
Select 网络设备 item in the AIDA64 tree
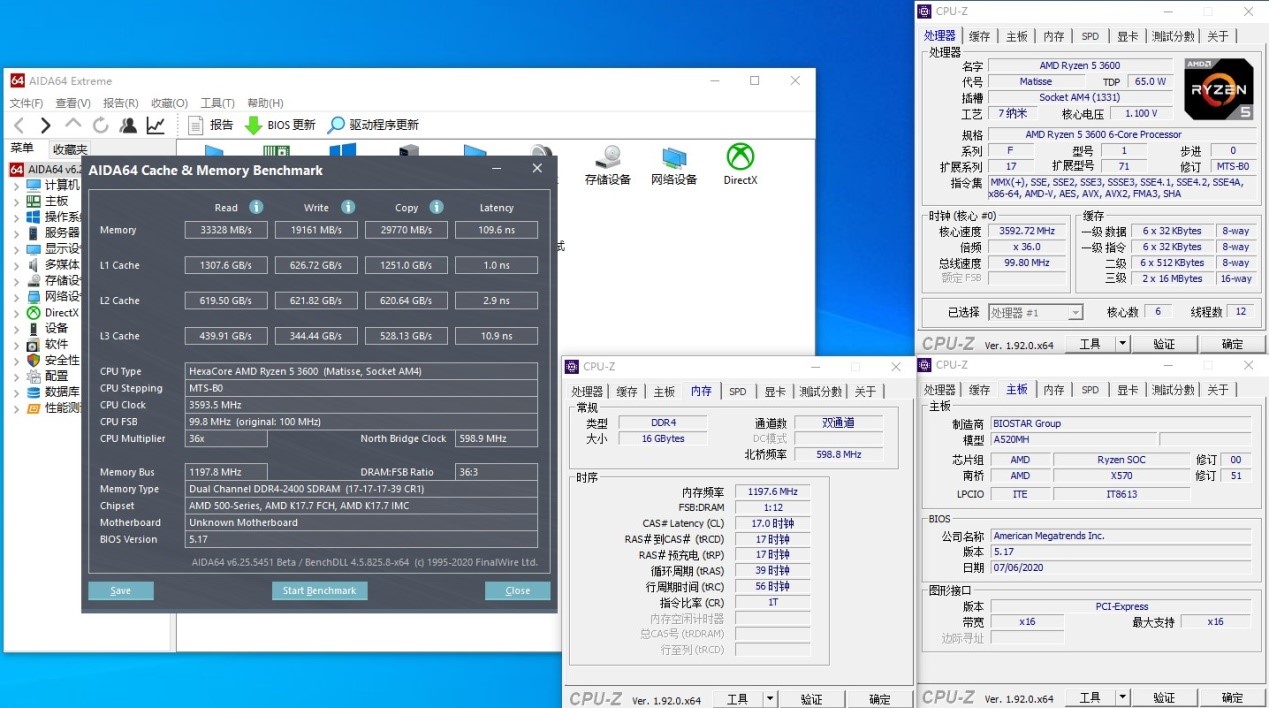coord(53,297)
